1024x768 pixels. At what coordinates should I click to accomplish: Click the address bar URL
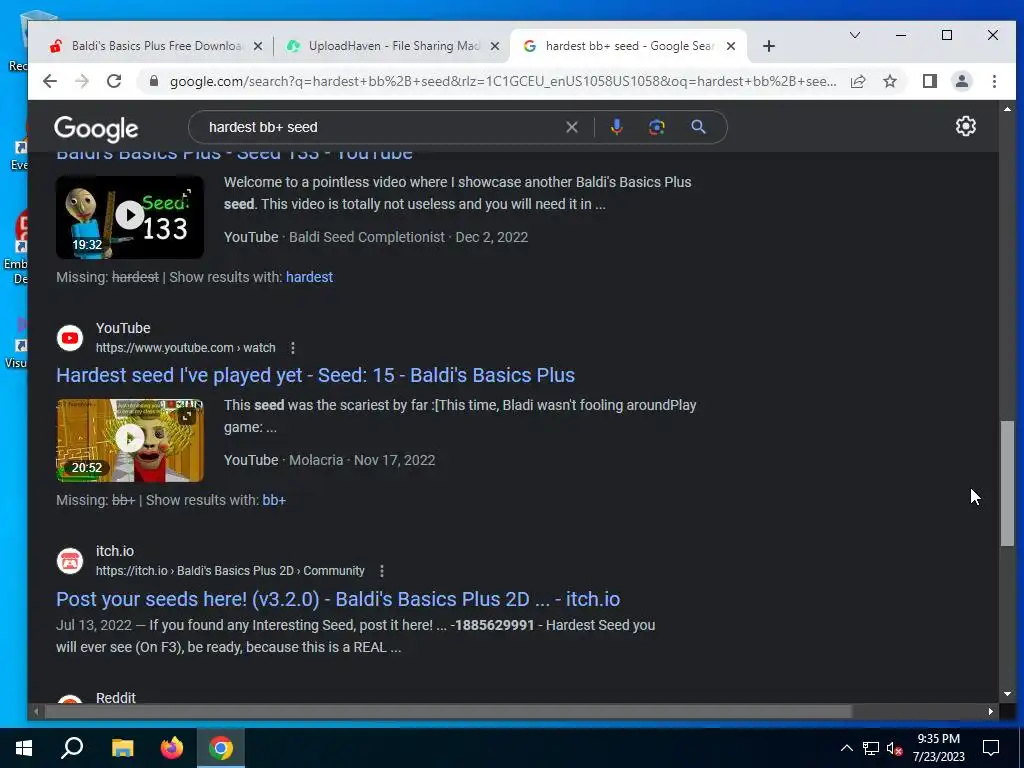coord(503,82)
